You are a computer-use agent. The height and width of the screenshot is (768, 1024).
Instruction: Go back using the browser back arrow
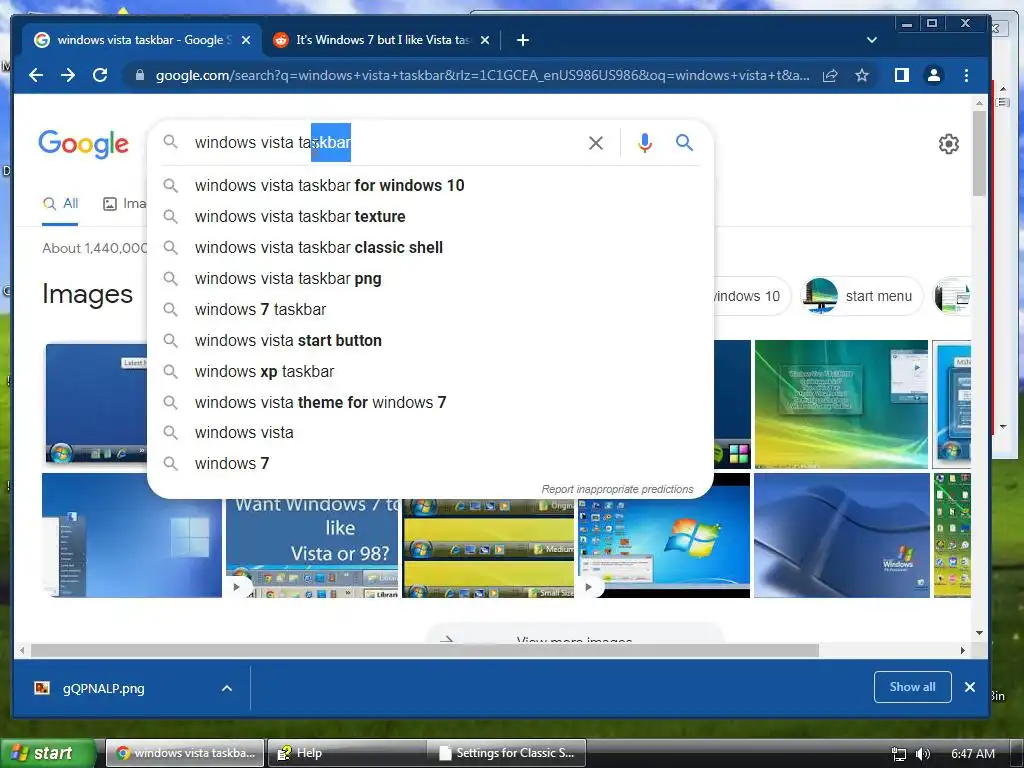pyautogui.click(x=36, y=75)
